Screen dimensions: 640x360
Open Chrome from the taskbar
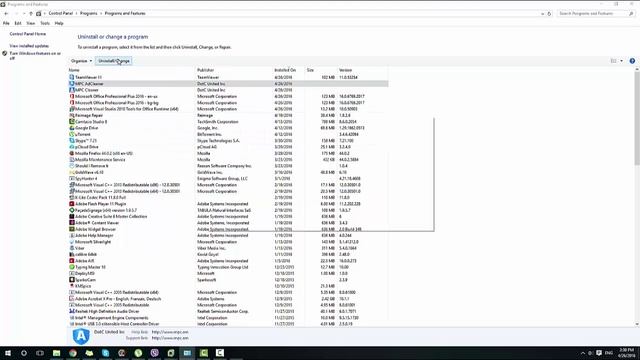[73, 353]
